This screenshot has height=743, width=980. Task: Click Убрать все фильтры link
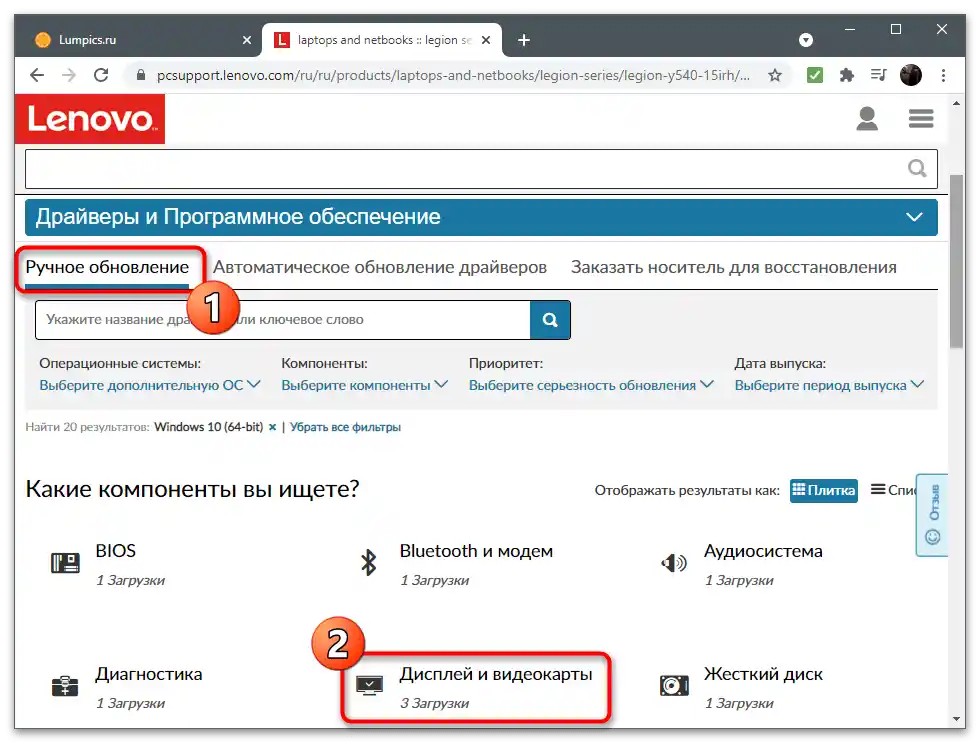(x=345, y=427)
